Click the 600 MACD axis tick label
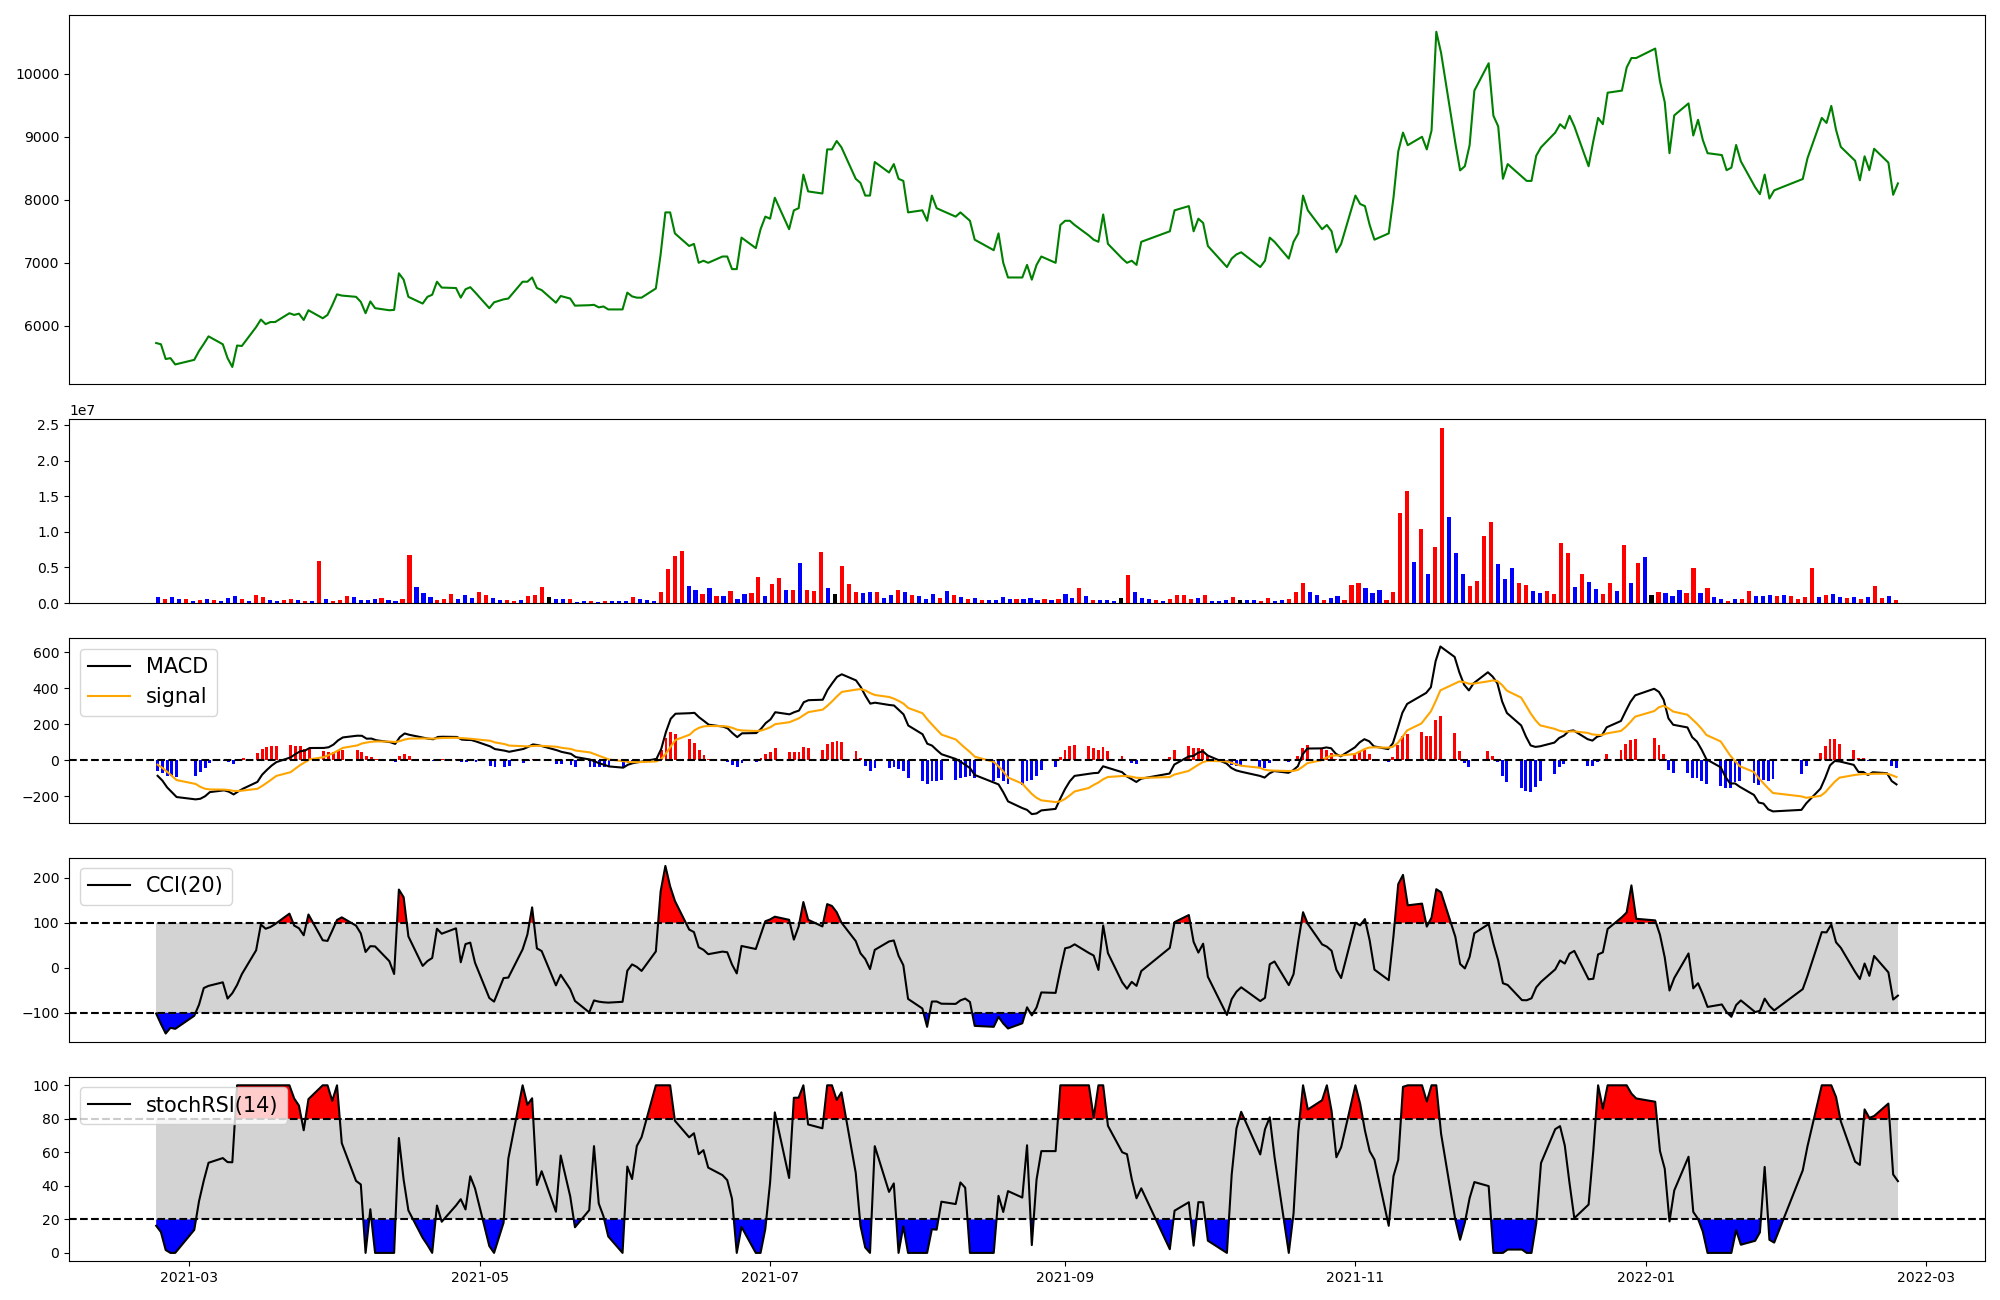2000x1300 pixels. pos(46,653)
